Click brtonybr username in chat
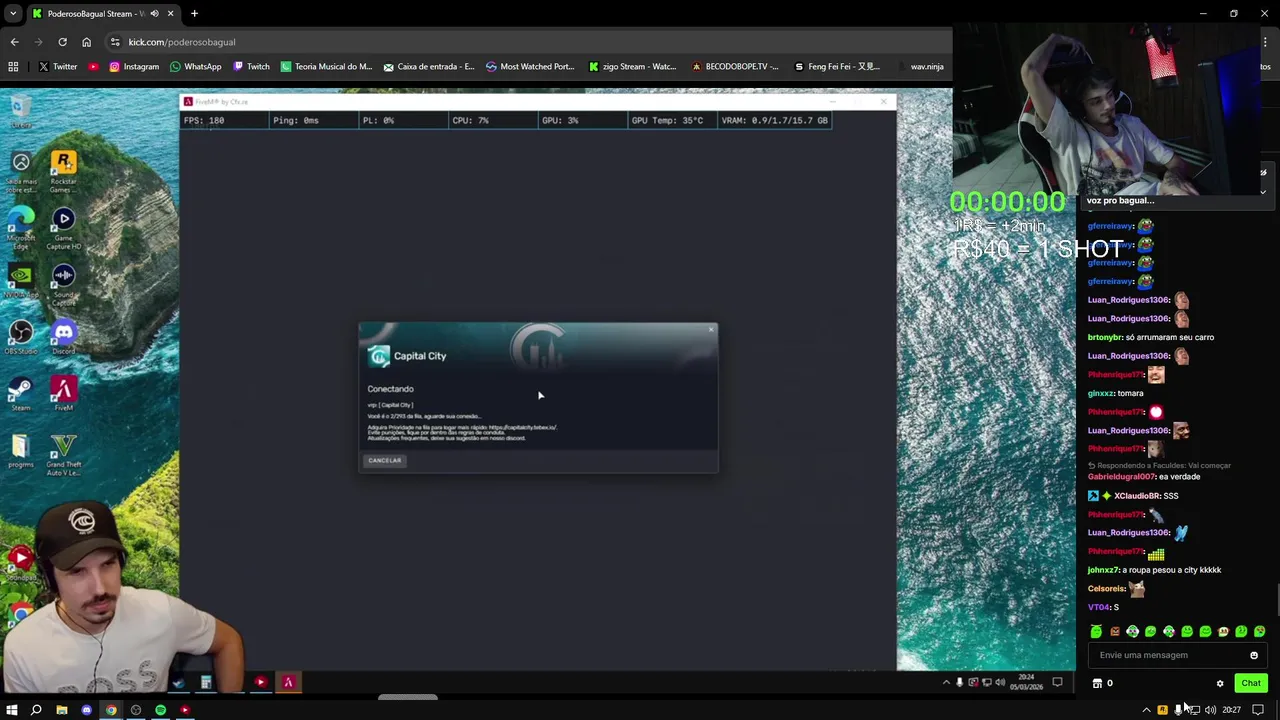 (x=1104, y=337)
